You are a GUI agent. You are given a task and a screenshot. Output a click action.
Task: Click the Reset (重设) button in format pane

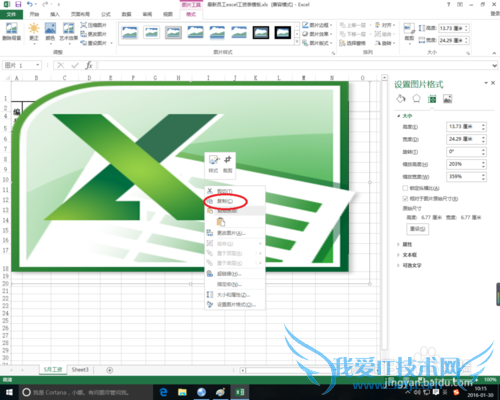(417, 229)
